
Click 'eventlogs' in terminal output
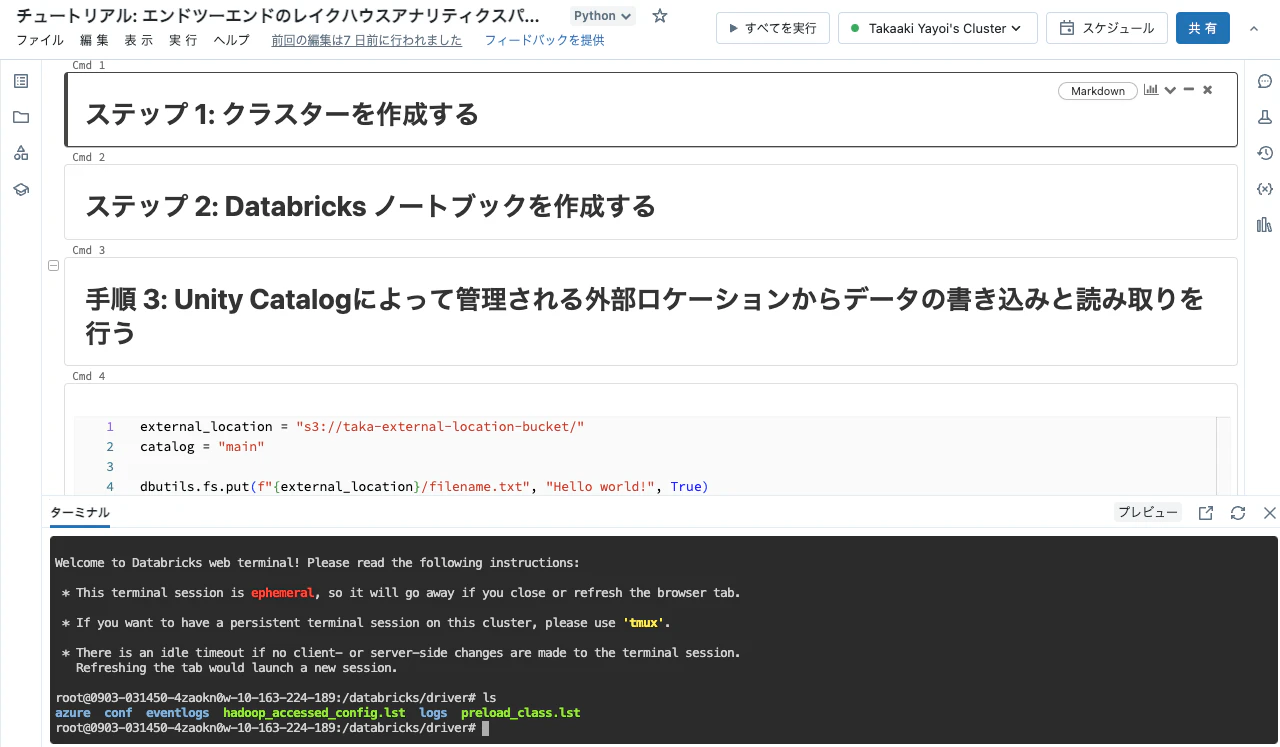[x=178, y=713]
